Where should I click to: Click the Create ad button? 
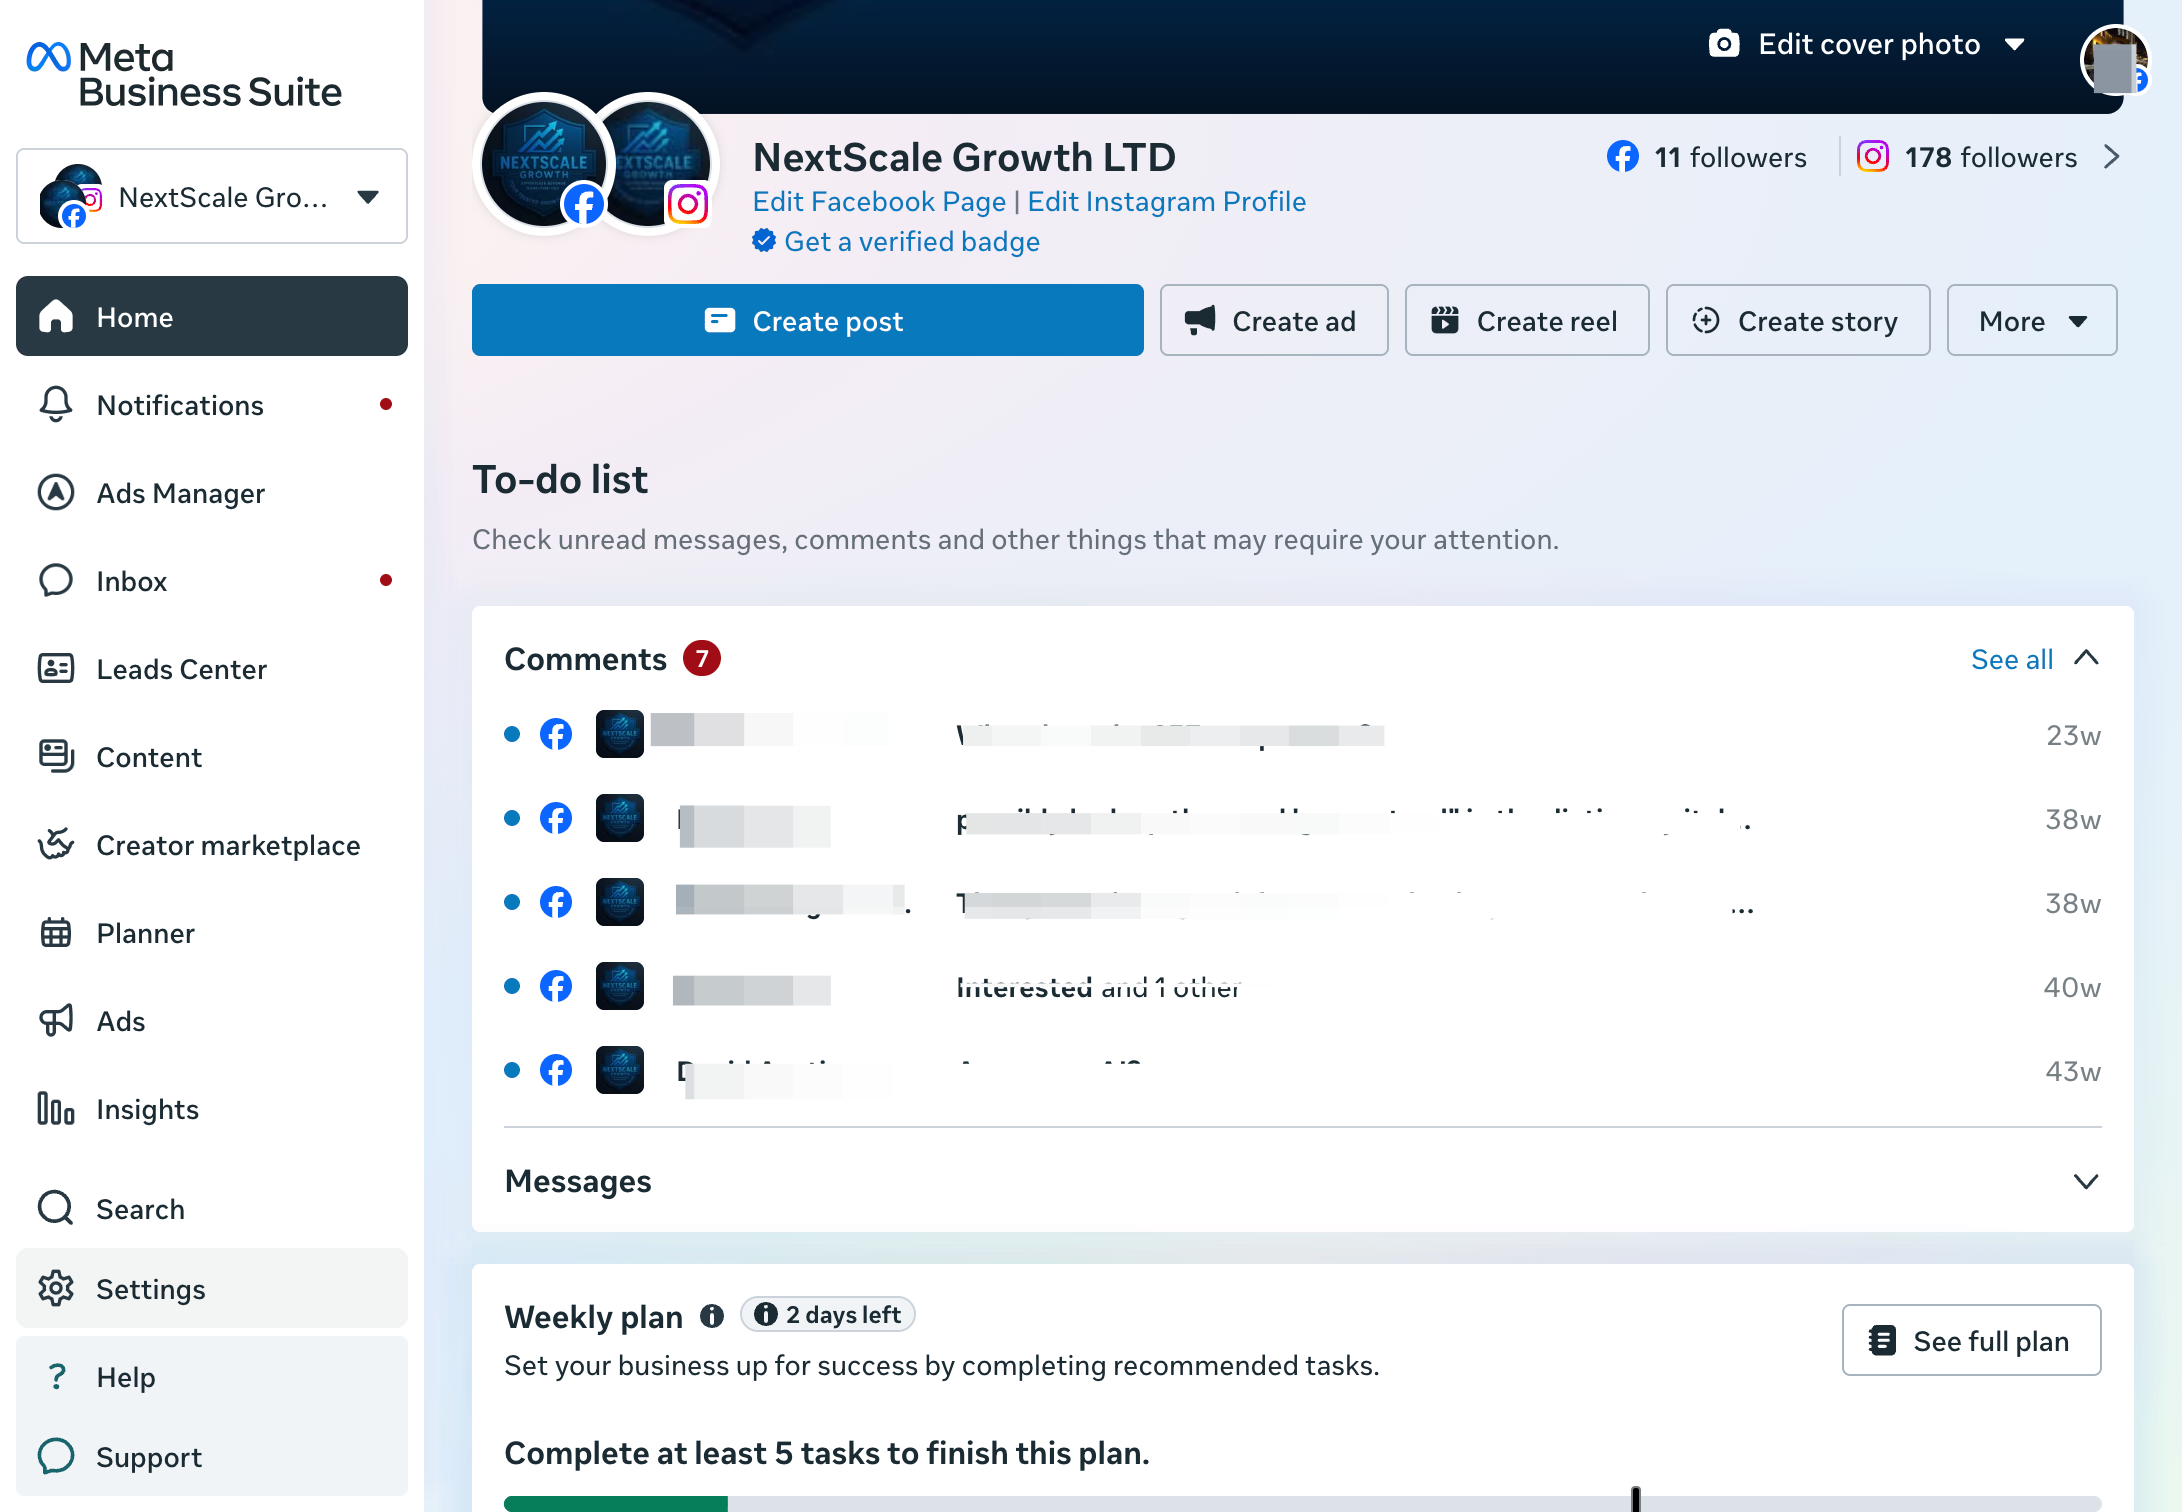1274,321
